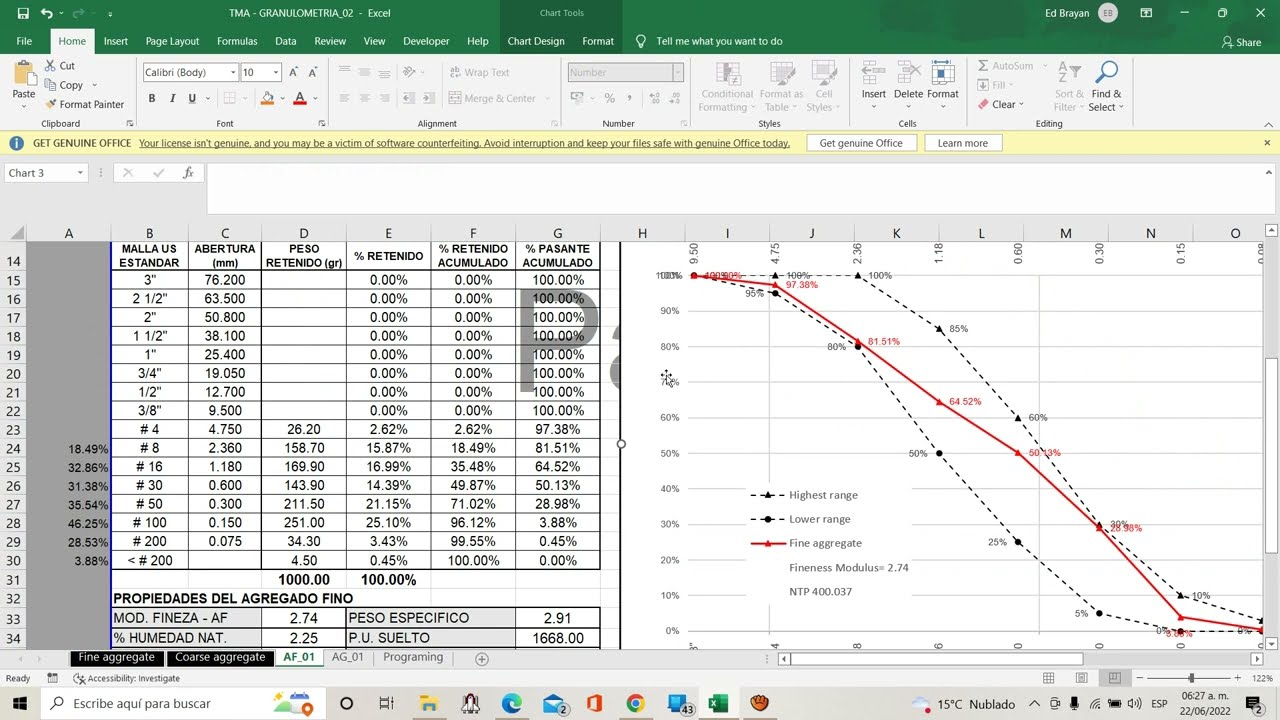Open Excel from the Windows taskbar
Screen dimensions: 1280x720
tap(717, 704)
